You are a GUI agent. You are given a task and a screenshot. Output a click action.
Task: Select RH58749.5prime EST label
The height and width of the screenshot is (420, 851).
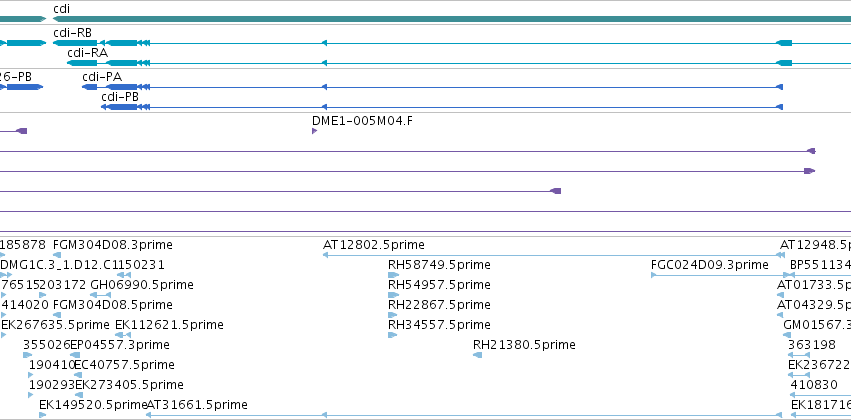[439, 265]
